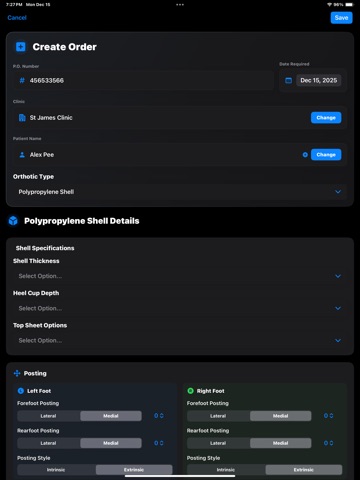Viewport: 360px width, 480px height.
Task: Adjust Right Foot Rearfoot Posting degree stepper
Action: [x=329, y=443]
